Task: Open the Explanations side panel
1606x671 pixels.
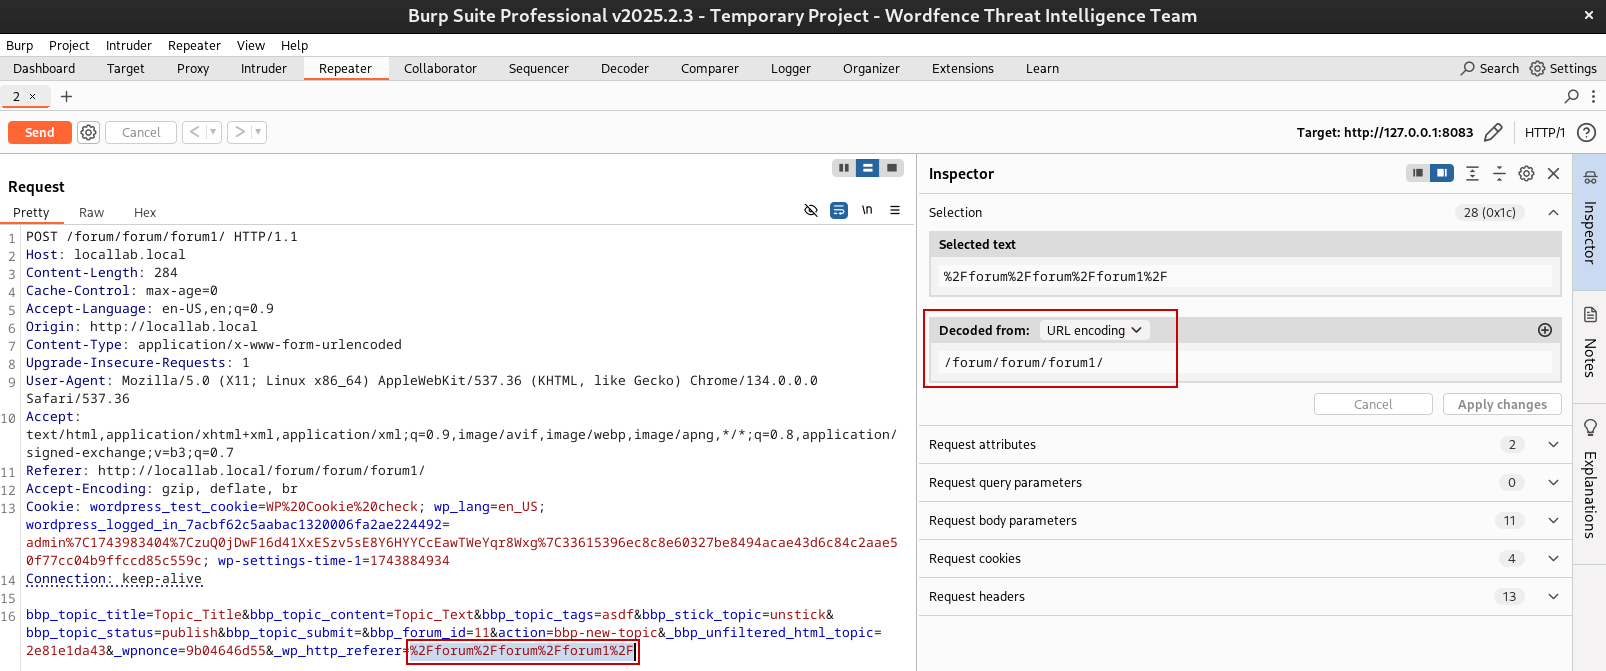Action: pos(1590,480)
